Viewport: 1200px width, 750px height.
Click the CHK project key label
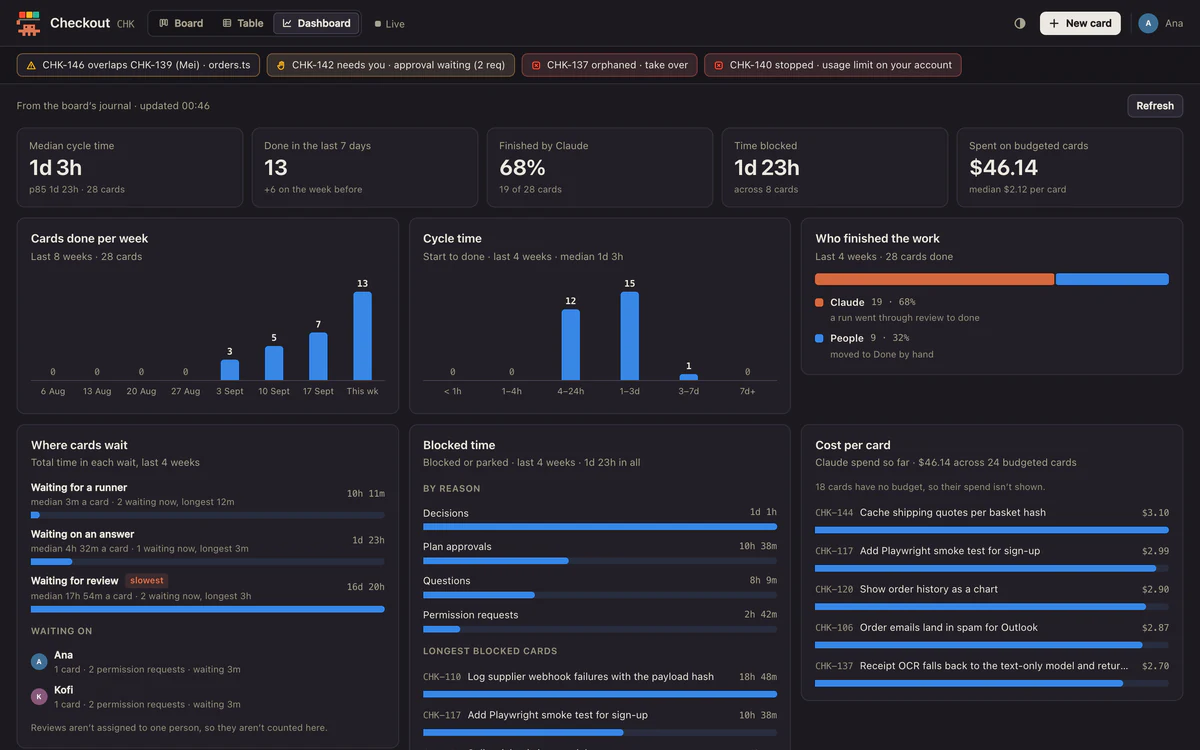(125, 24)
